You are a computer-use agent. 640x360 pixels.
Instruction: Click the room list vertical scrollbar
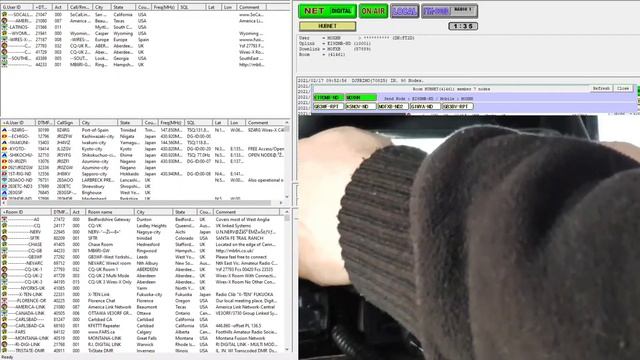(x=287, y=282)
